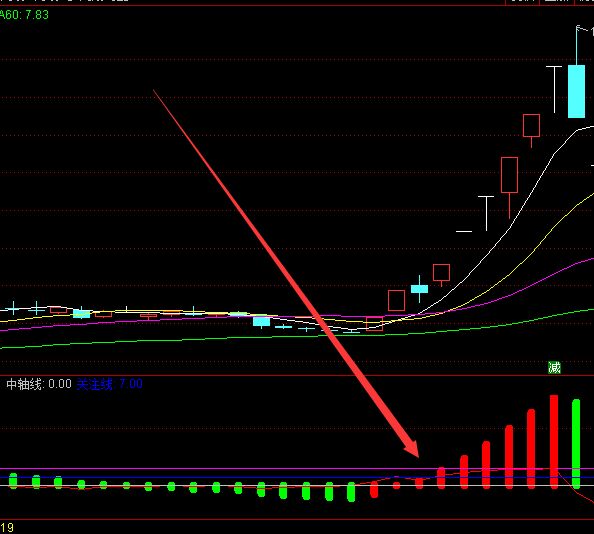
Task: Select the cyan candle with long wick
Action: 419,289
